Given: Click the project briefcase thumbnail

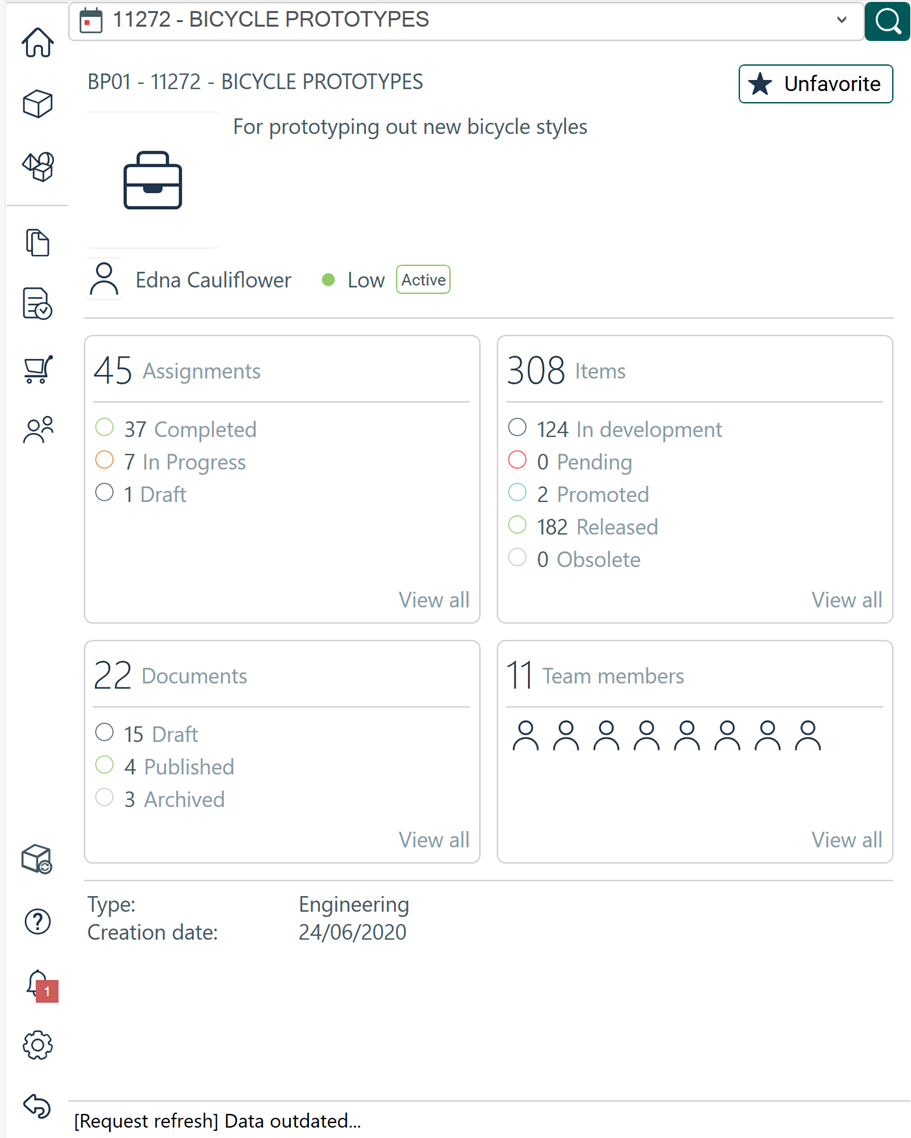Looking at the screenshot, I should click(x=153, y=181).
